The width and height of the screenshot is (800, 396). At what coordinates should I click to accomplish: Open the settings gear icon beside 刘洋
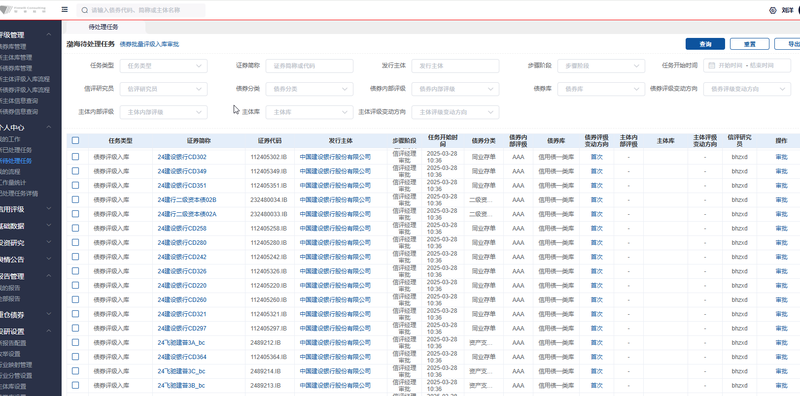tap(772, 10)
